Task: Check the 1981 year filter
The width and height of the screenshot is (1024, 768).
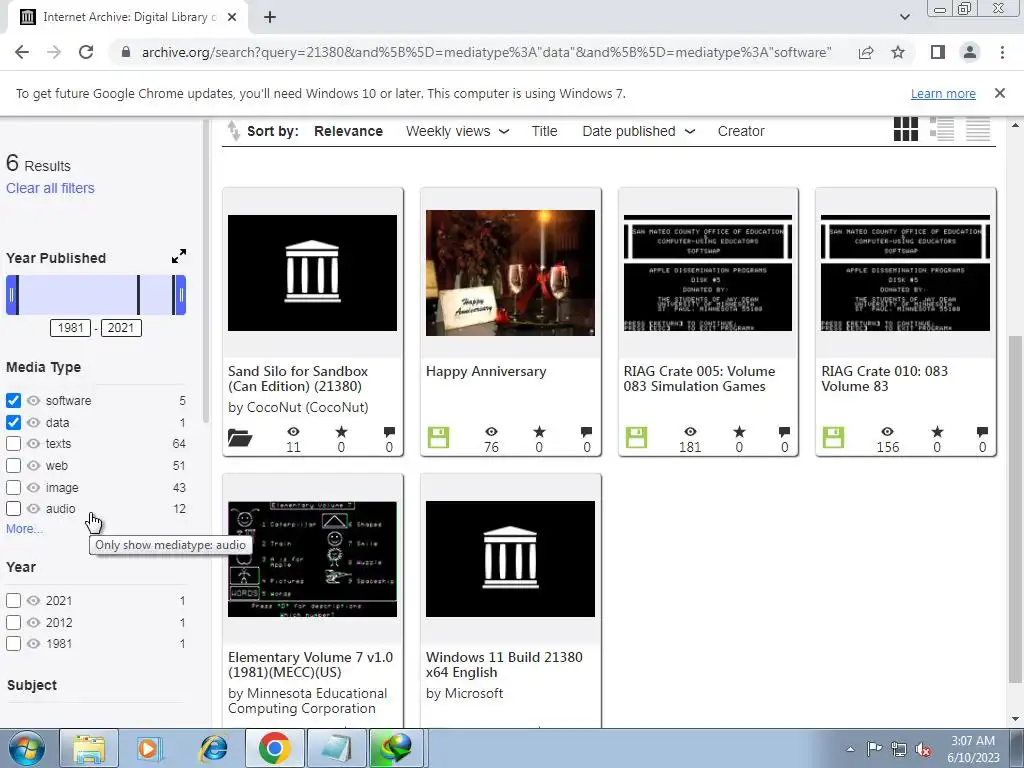Action: pyautogui.click(x=13, y=644)
